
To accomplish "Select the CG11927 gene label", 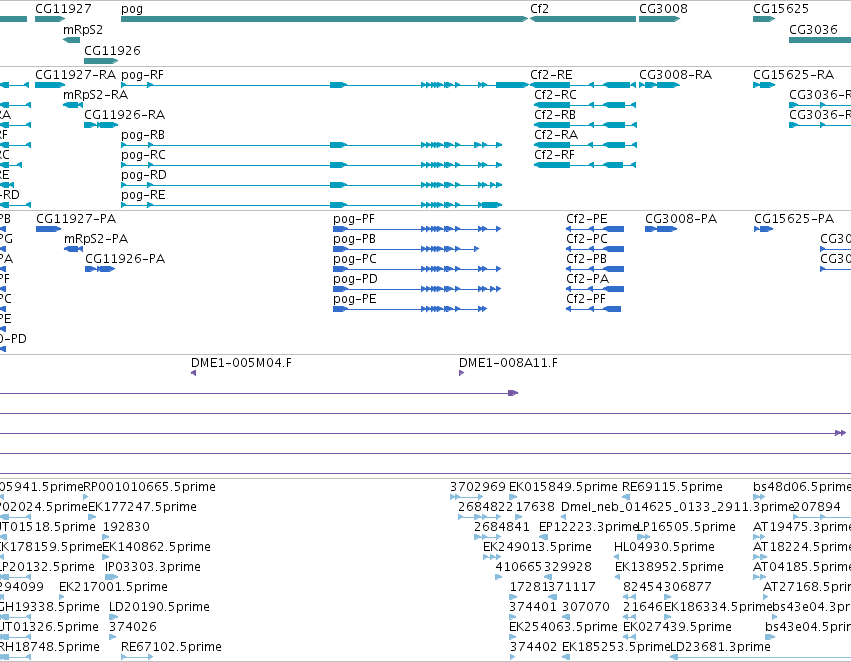I will click(63, 9).
